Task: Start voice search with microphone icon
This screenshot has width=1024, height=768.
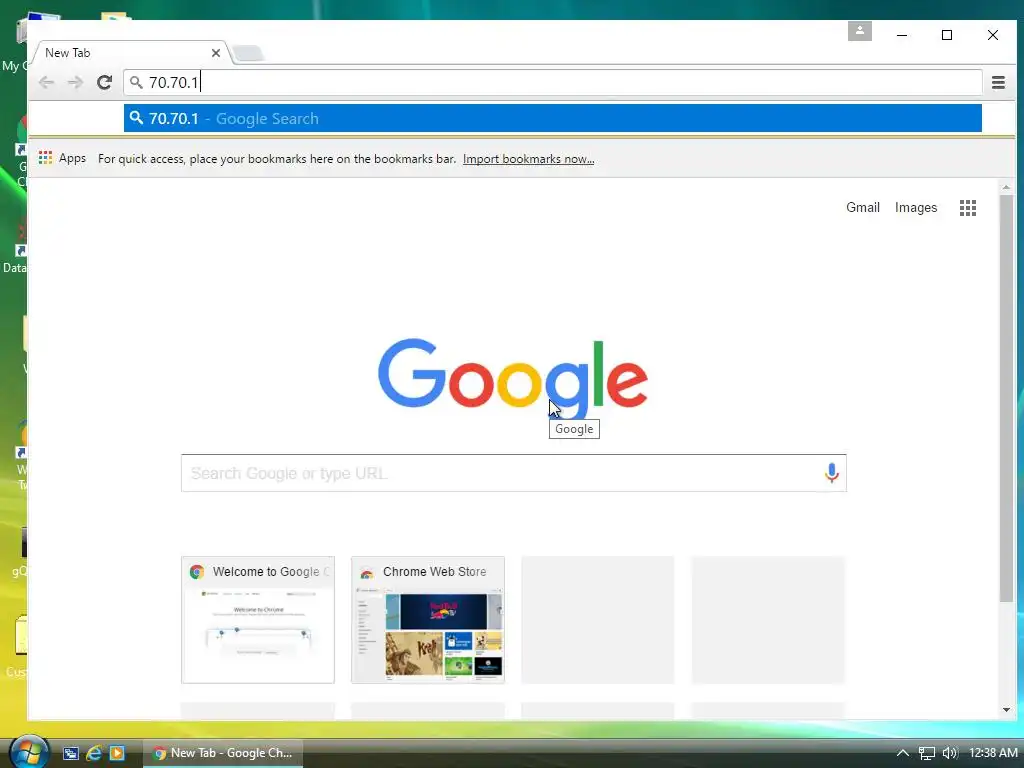Action: click(831, 473)
